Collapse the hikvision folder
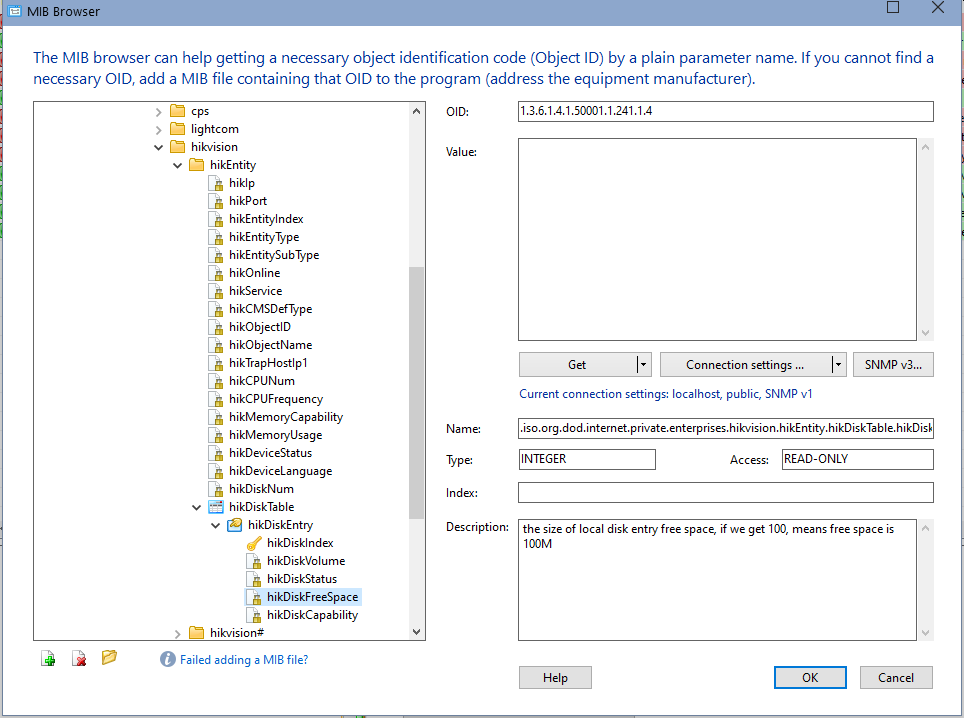The height and width of the screenshot is (718, 964). coord(159,148)
